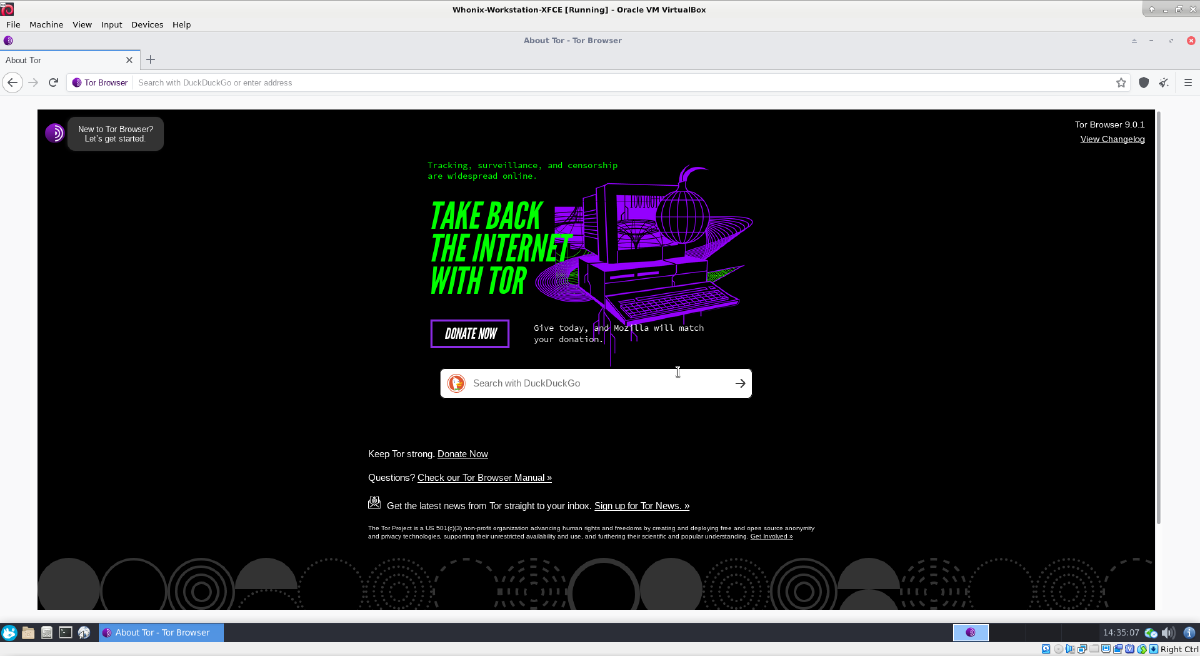The image size is (1200, 656).
Task: Open the Input menu
Action: pos(112,24)
